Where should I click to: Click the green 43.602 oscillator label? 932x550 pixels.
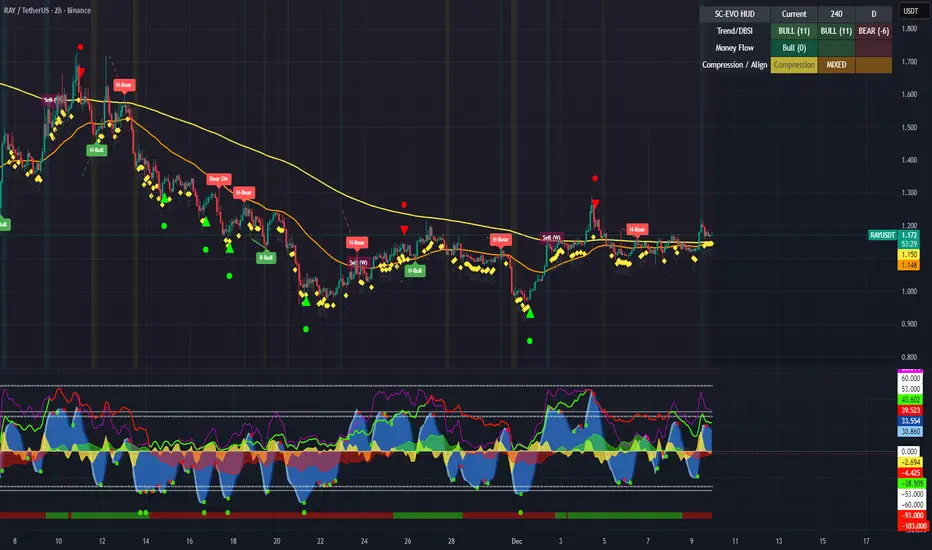910,400
